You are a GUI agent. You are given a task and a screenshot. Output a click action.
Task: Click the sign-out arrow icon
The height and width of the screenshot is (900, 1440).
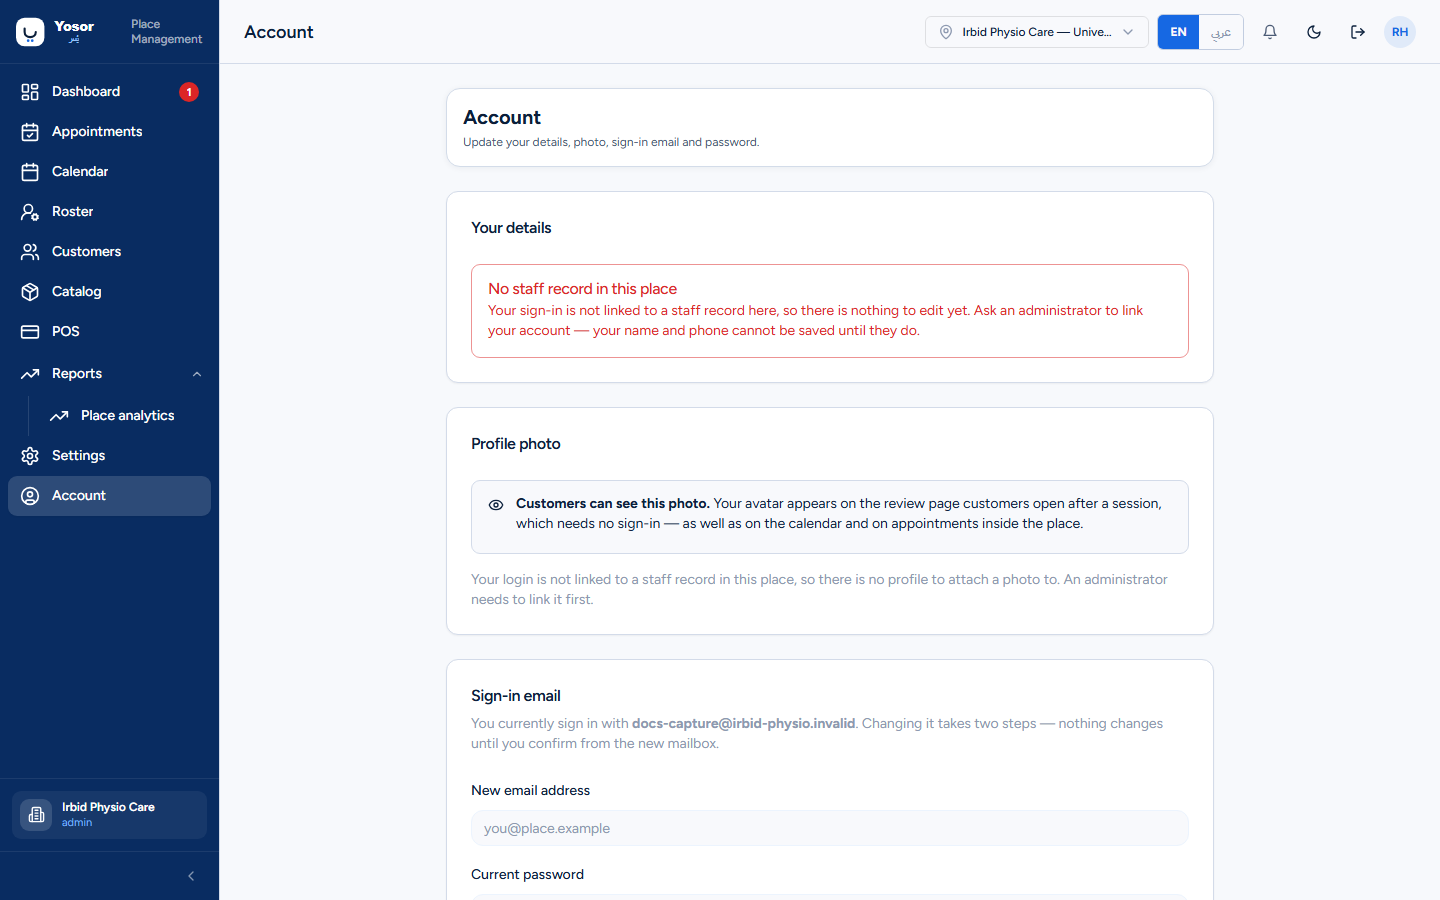[1358, 32]
